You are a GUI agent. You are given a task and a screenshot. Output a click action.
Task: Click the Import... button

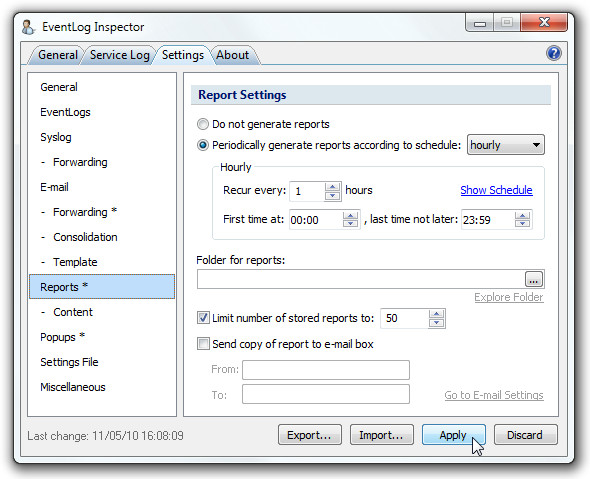click(x=382, y=435)
